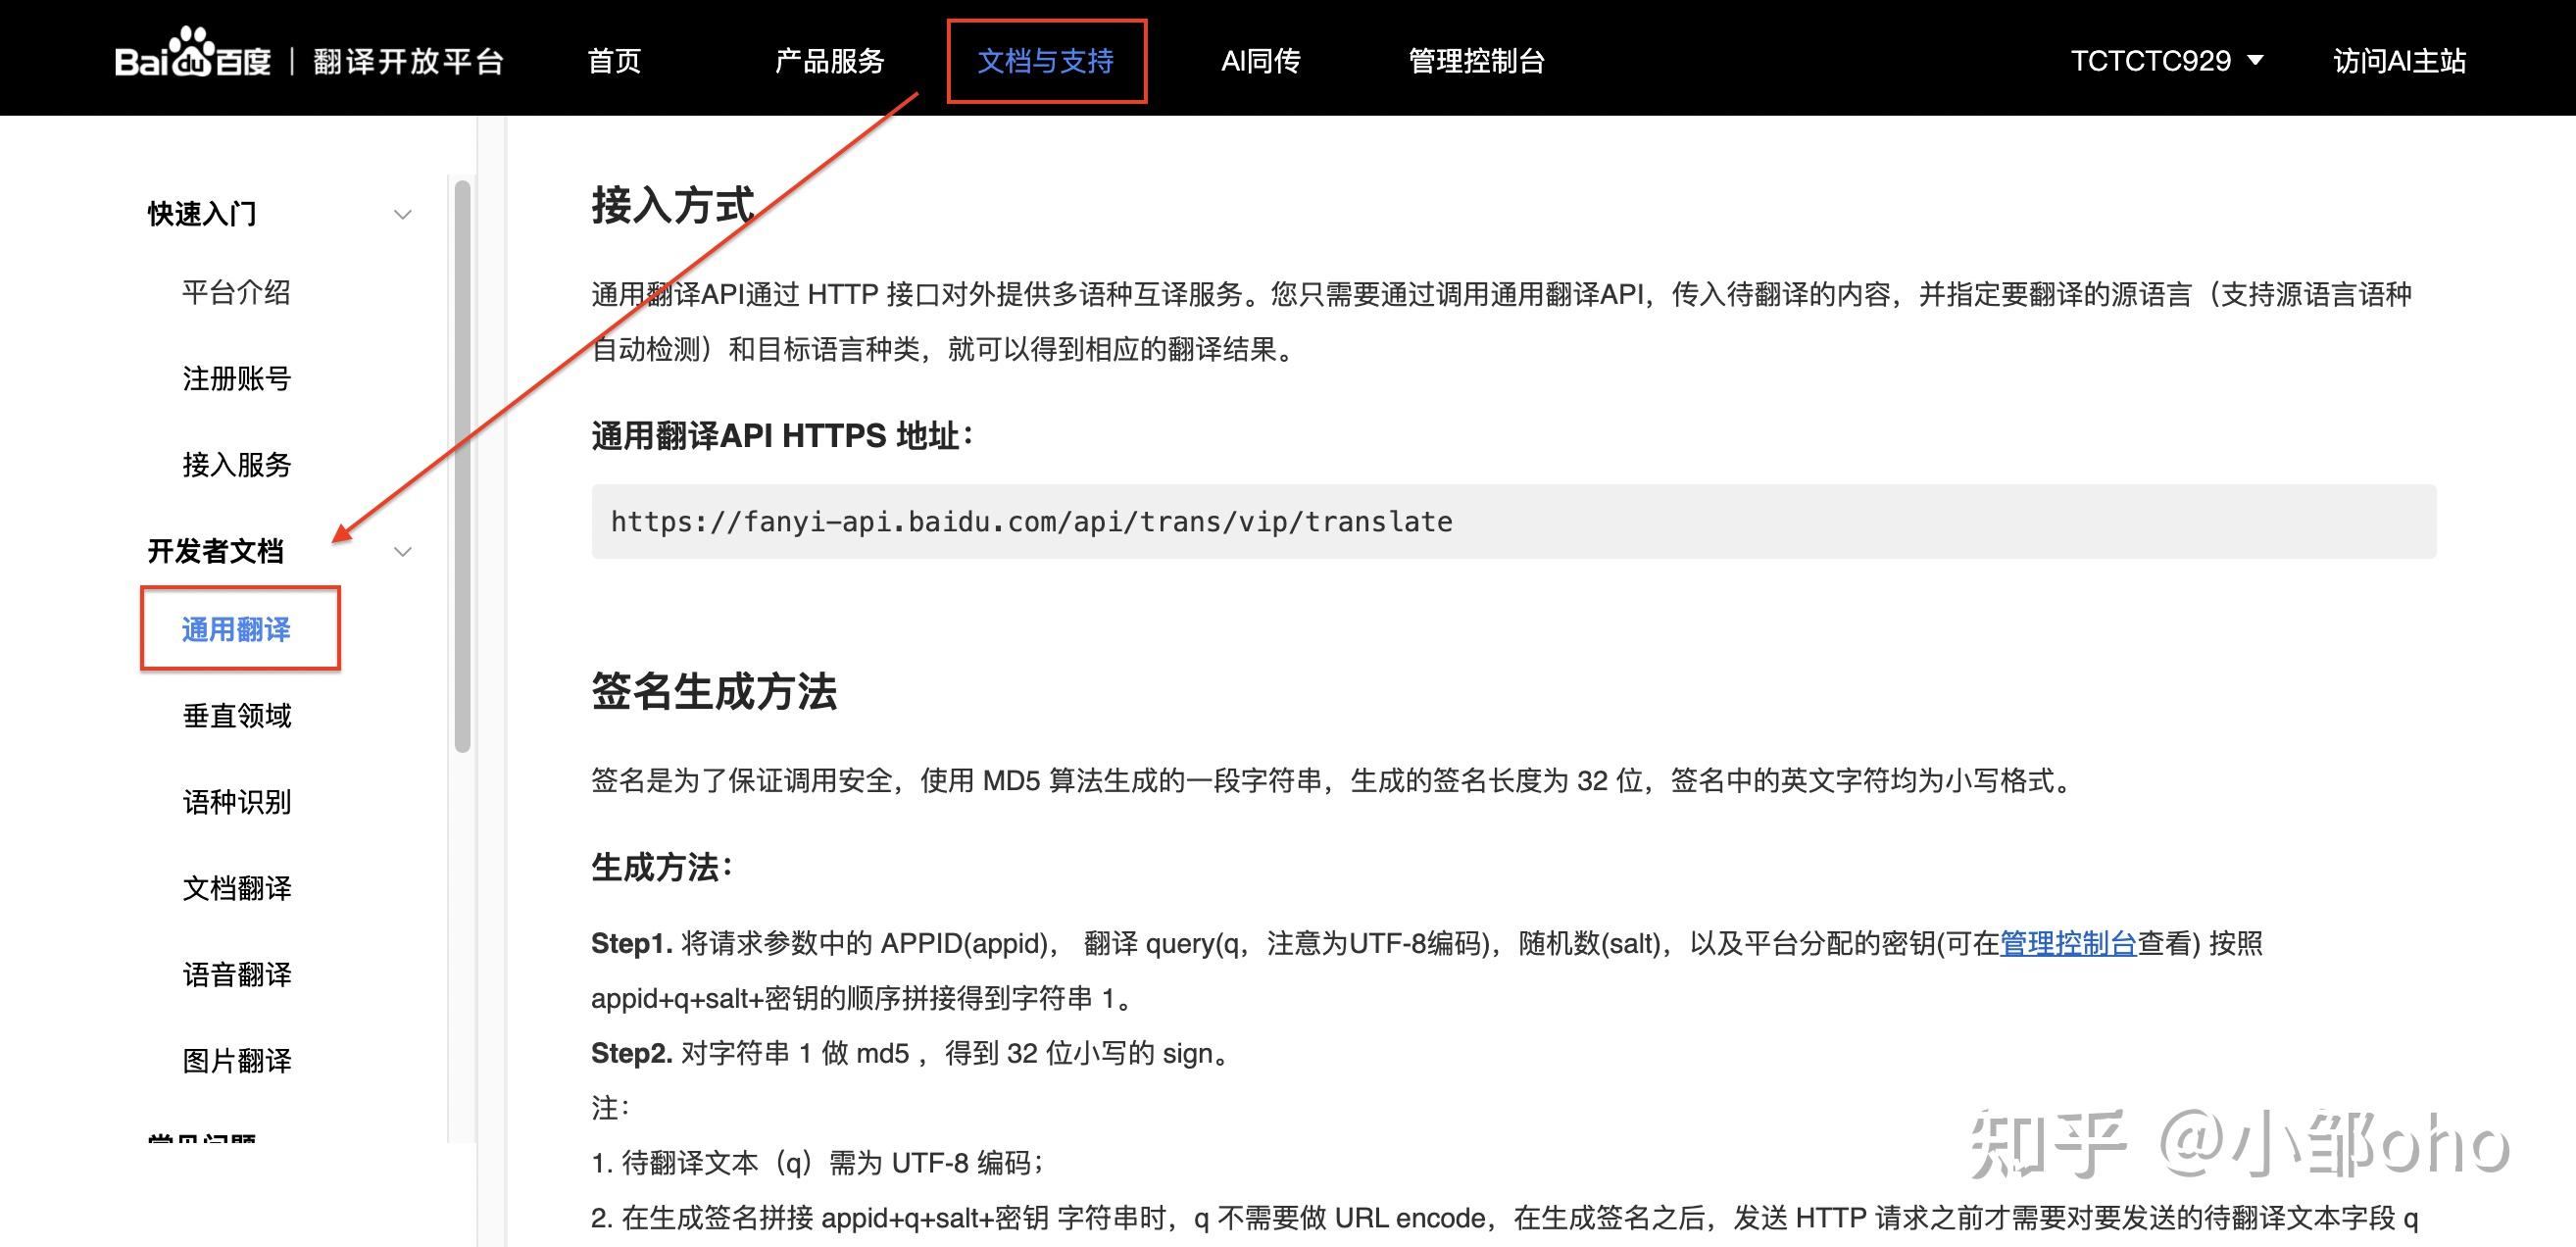Select 首页 in the top navigation
Screen dimensions: 2576x1247
click(x=614, y=60)
